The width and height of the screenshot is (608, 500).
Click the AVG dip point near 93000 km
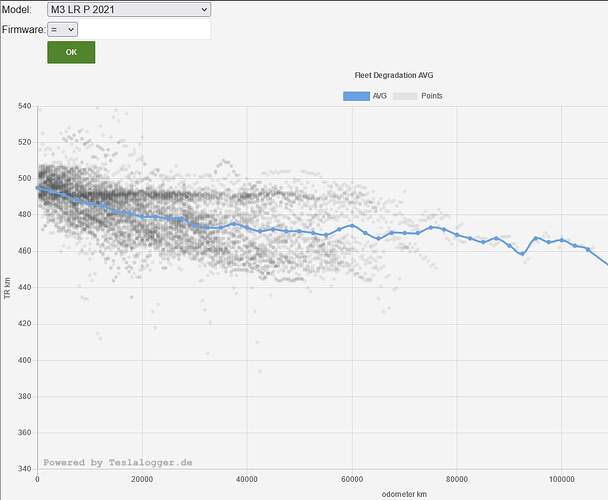(522, 254)
